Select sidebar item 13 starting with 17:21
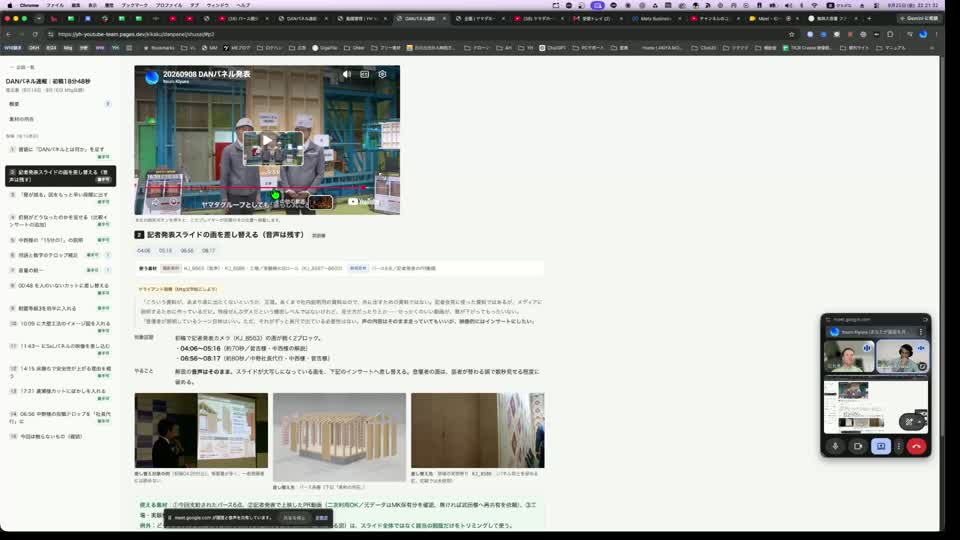Viewport: 960px width, 540px height. (60, 394)
